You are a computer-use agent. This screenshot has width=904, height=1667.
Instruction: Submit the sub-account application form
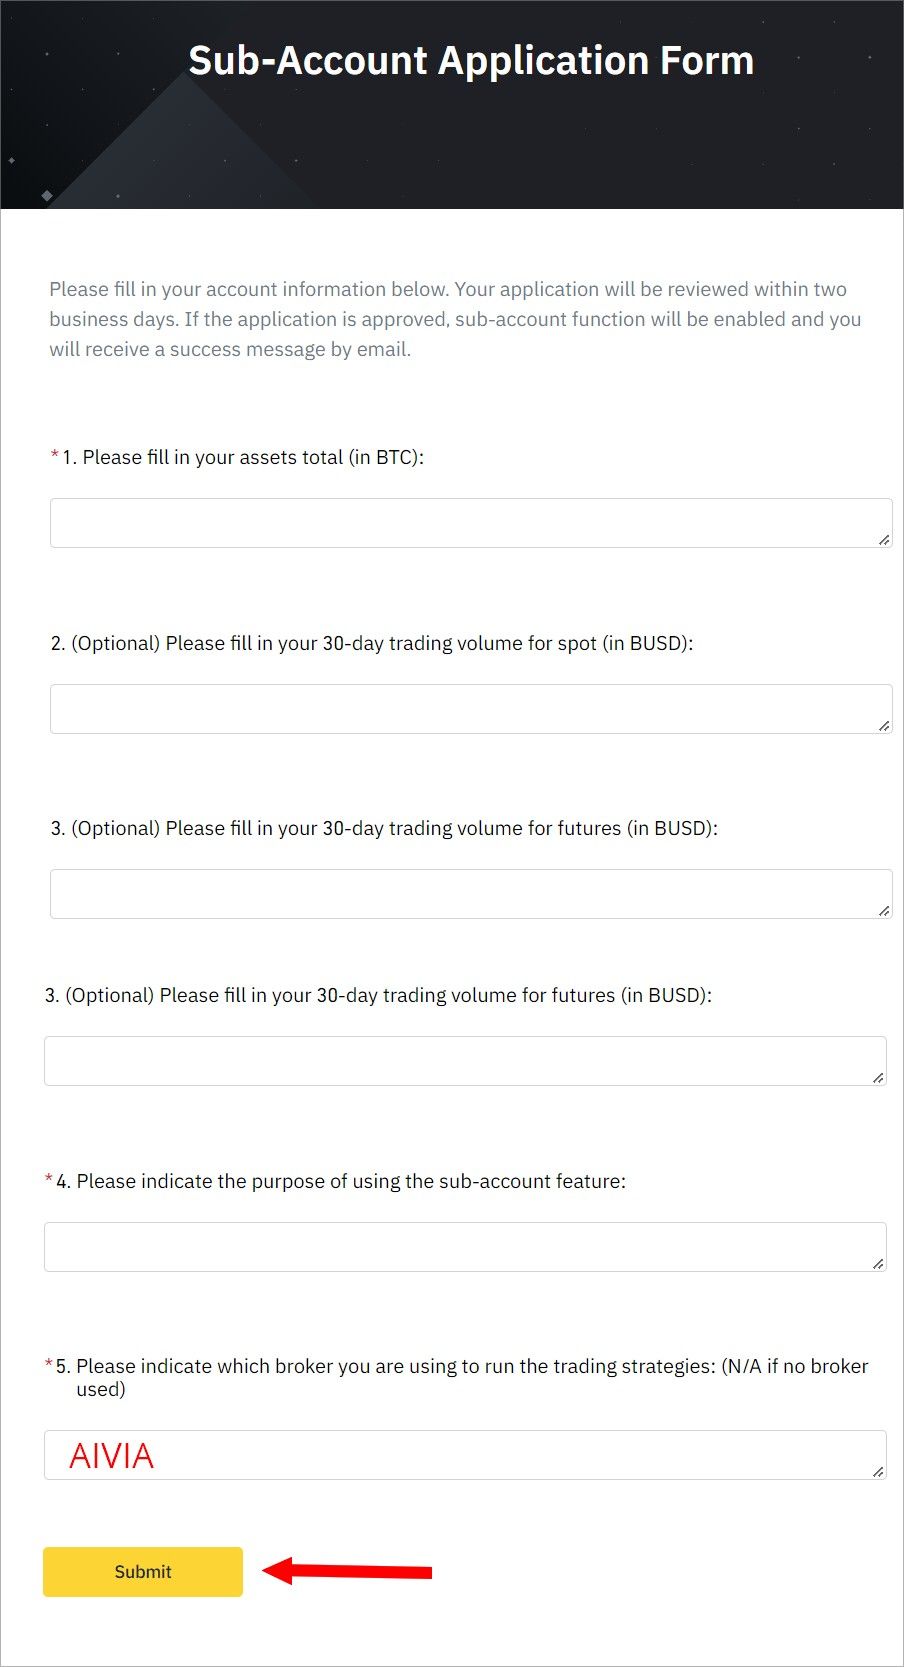[143, 1571]
